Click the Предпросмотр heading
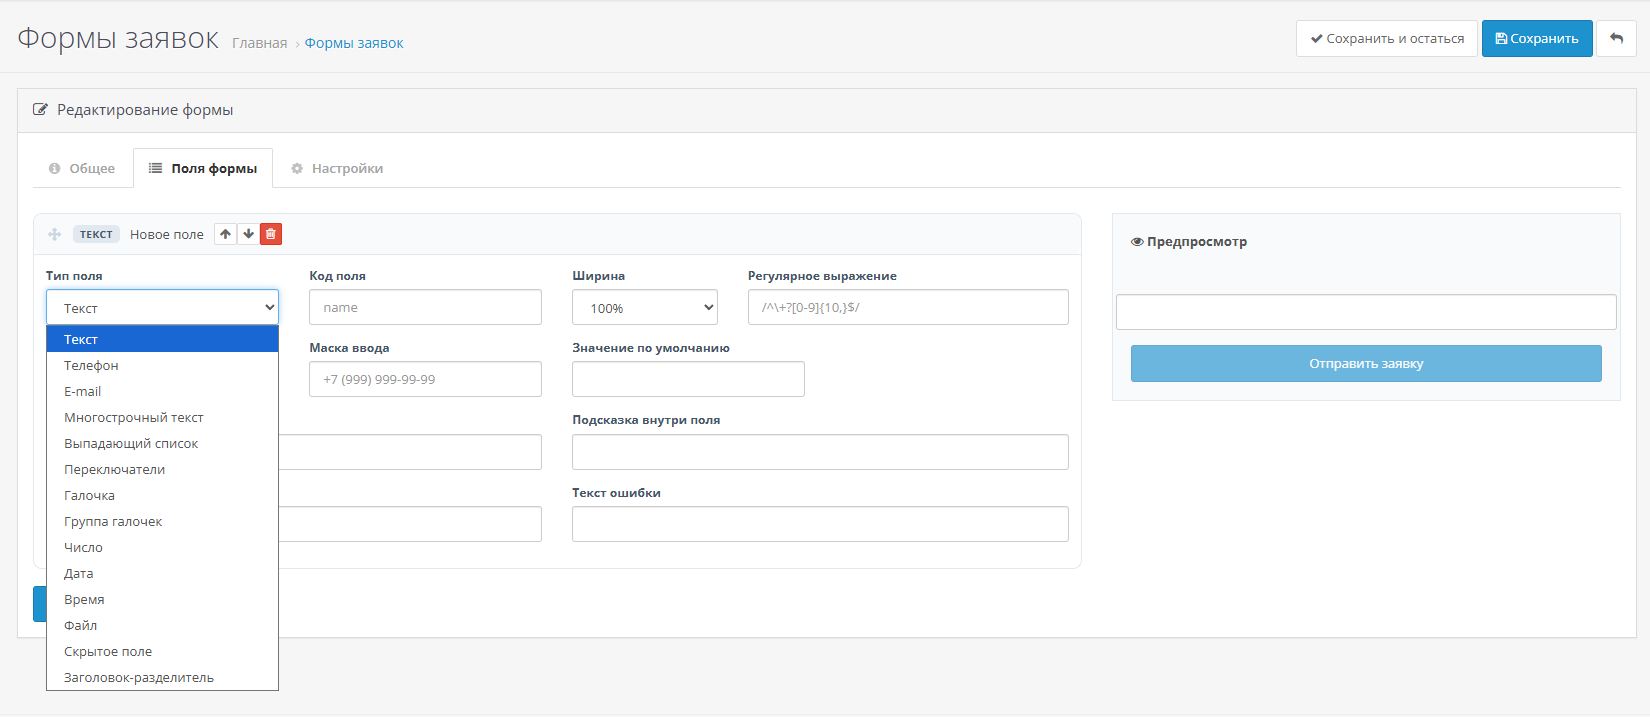Screen dimensions: 1650x717 pyautogui.click(x=1189, y=241)
